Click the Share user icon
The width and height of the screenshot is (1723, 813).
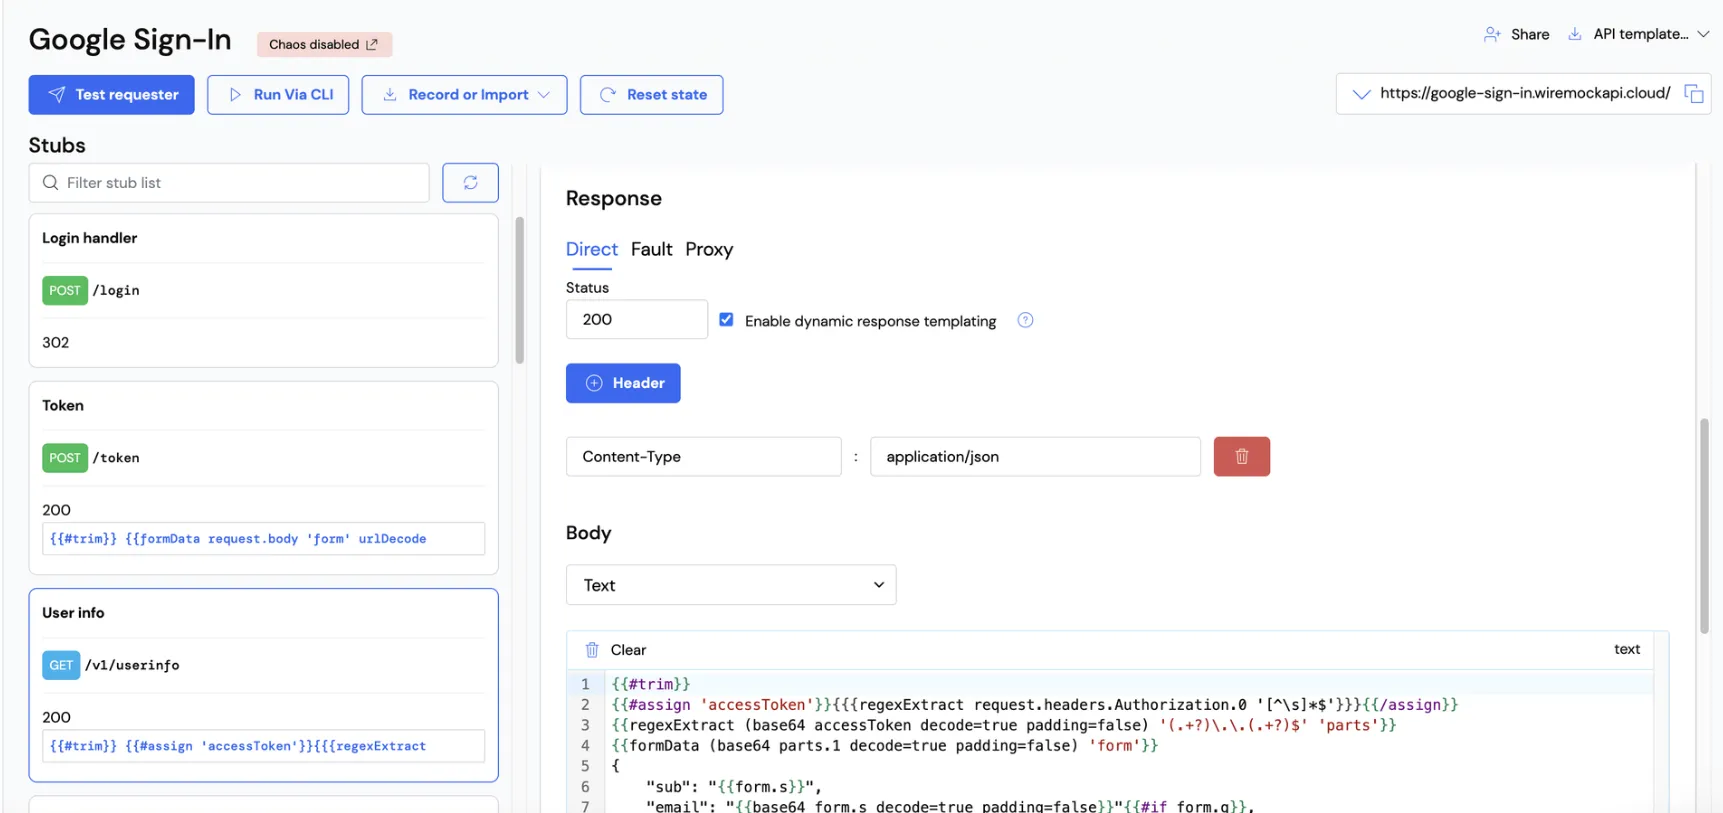[1492, 34]
